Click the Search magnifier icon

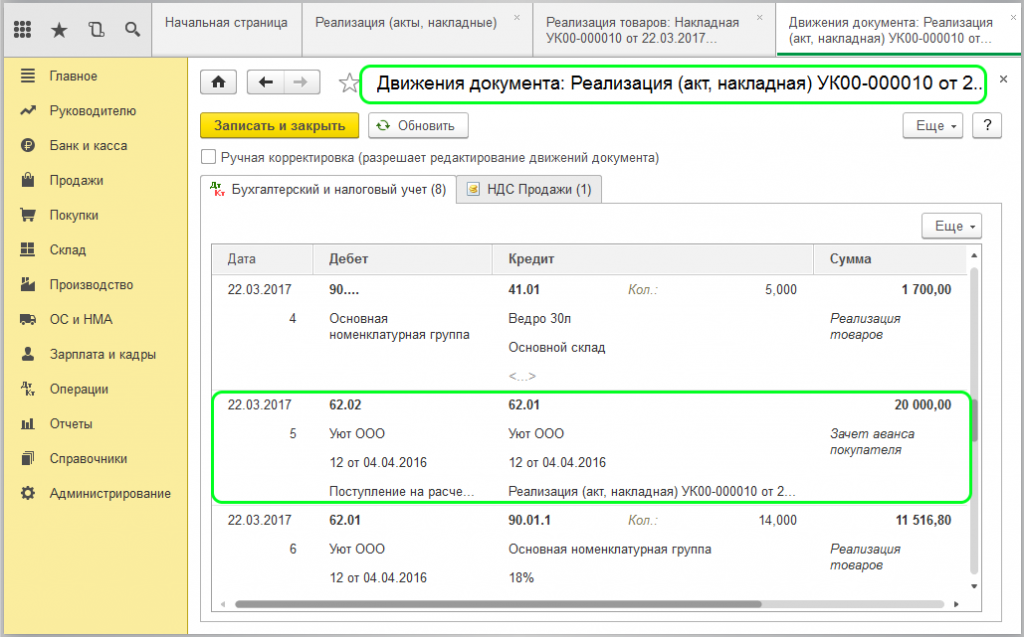coord(132,30)
